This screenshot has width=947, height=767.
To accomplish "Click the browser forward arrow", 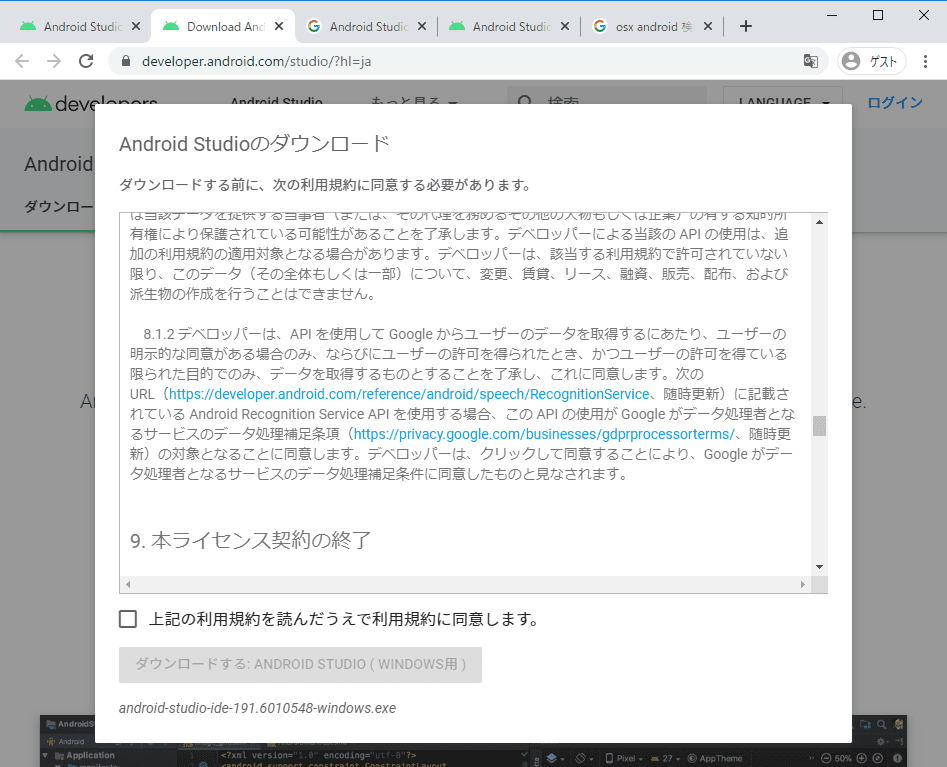I will 54,61.
